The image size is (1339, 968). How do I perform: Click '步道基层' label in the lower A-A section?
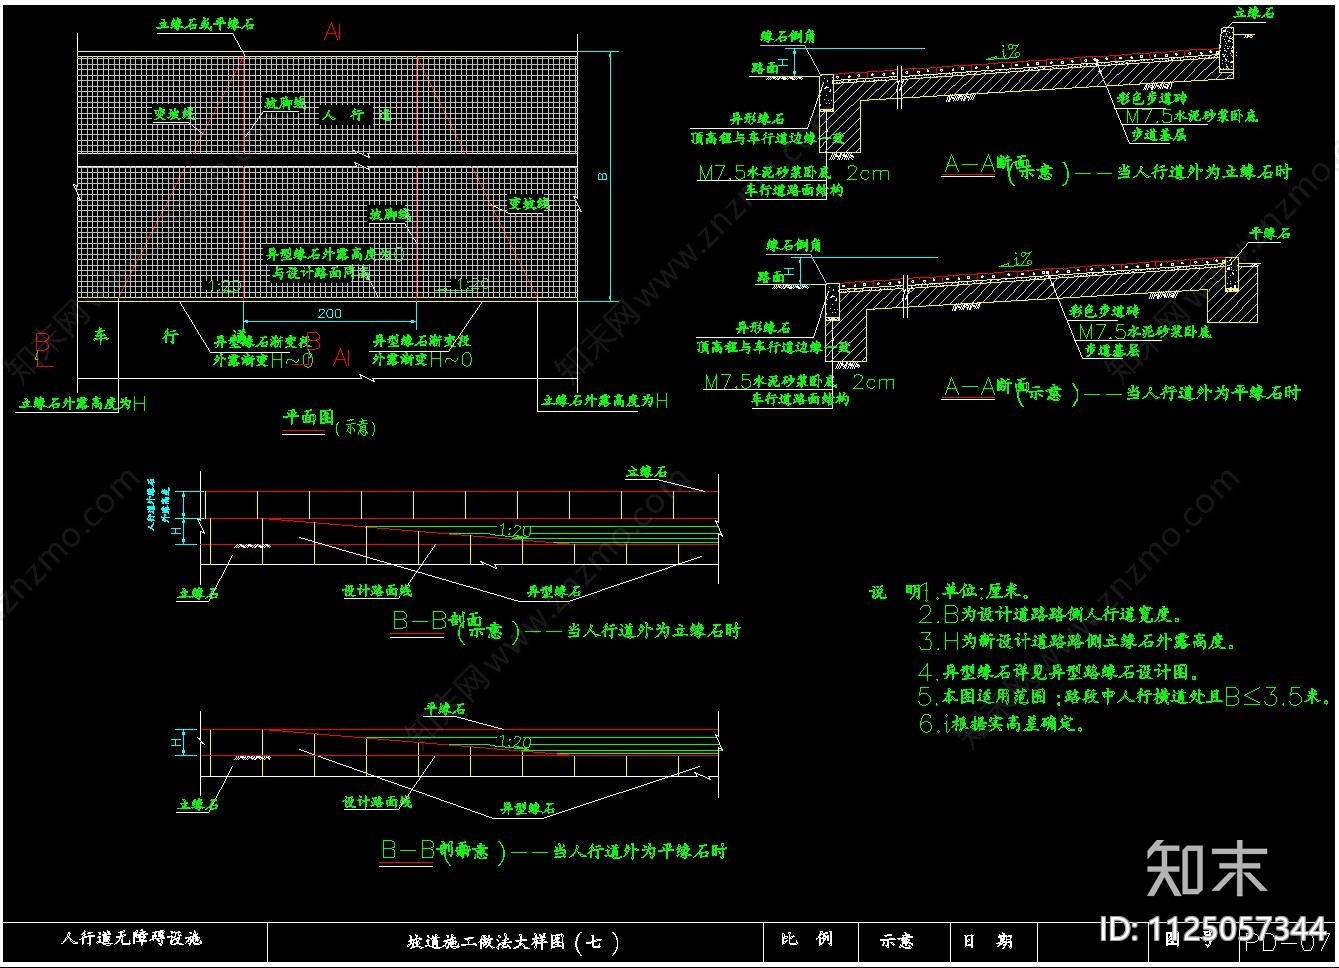(1112, 351)
